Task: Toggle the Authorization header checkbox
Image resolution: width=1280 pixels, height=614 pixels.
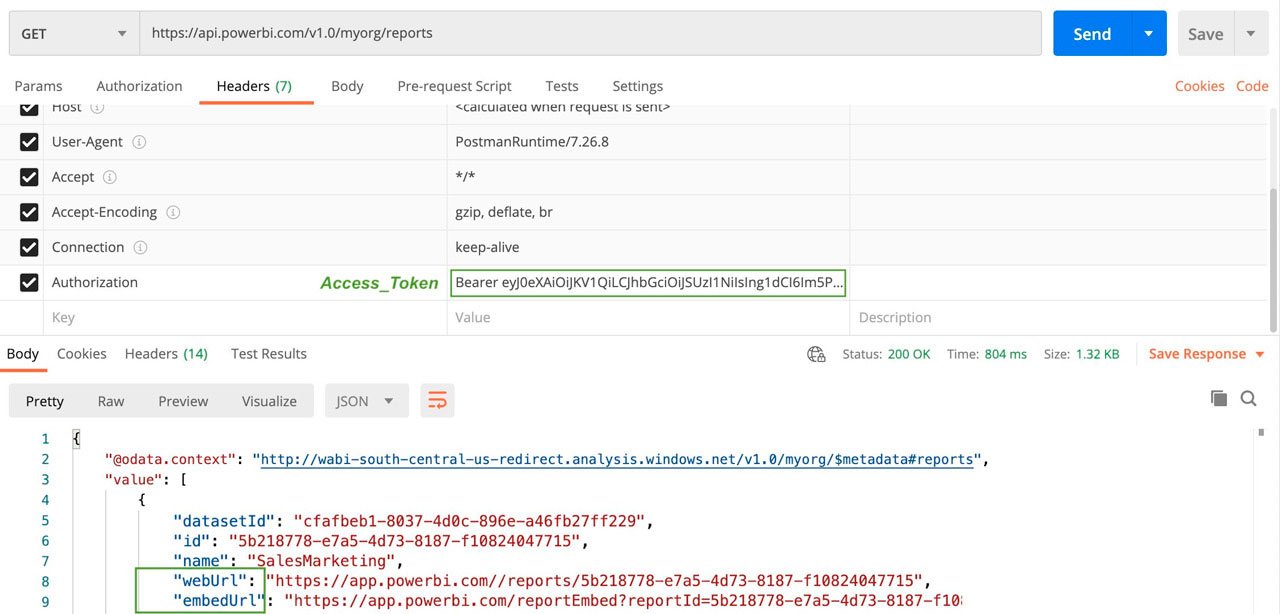Action: click(29, 282)
